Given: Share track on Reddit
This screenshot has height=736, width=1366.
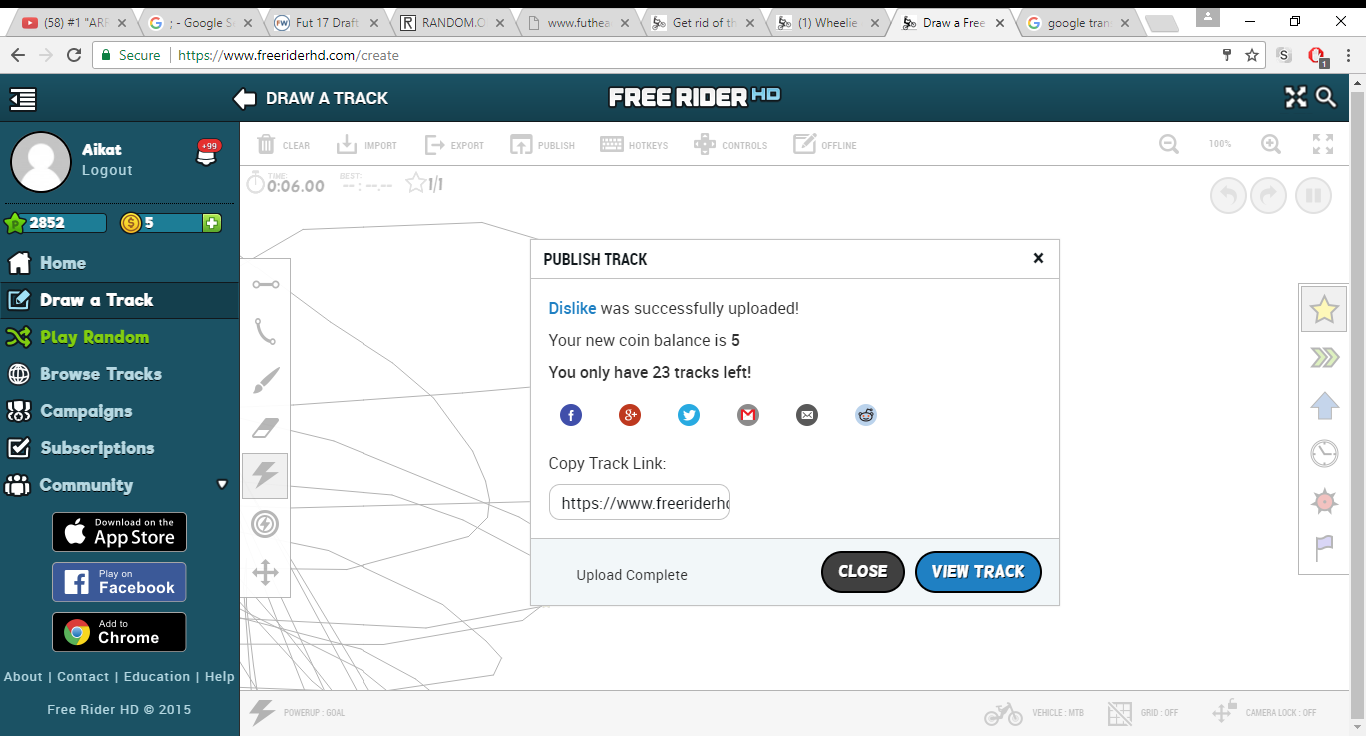Looking at the screenshot, I should 866,415.
